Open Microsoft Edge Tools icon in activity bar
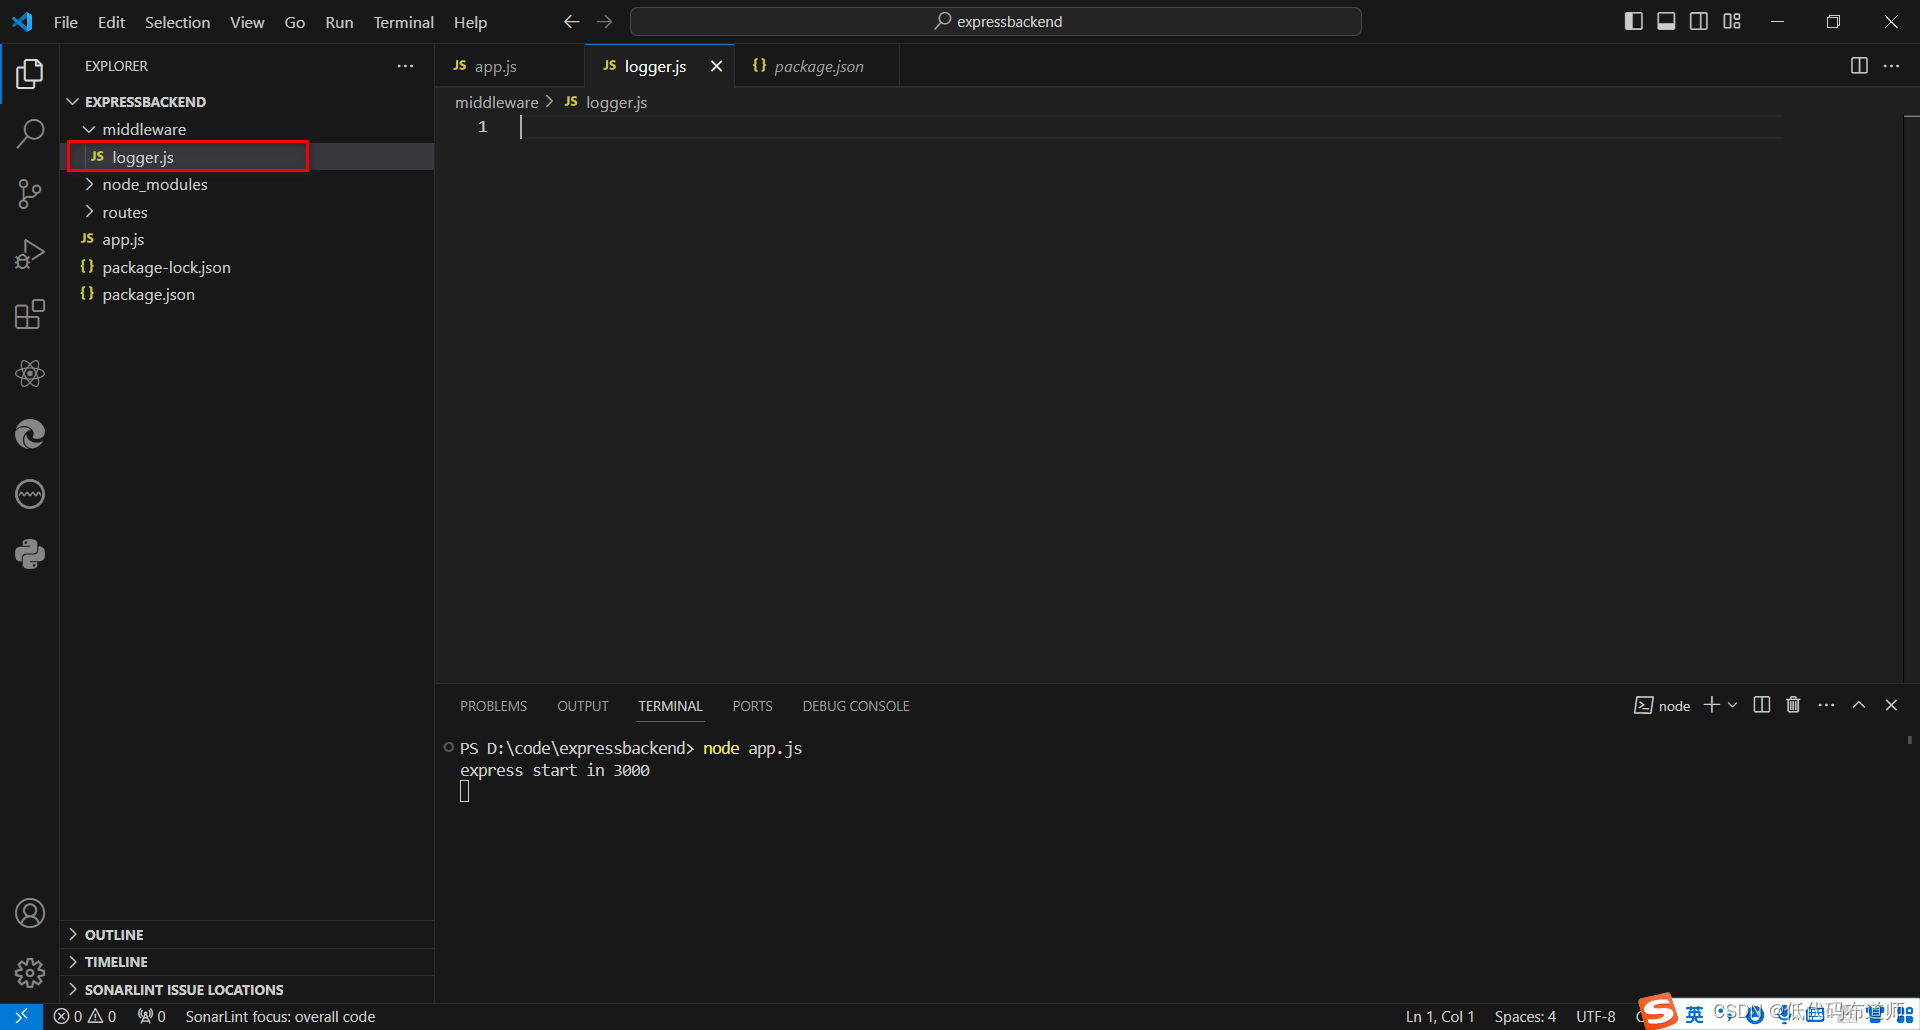Viewport: 1920px width, 1030px height. (30, 434)
